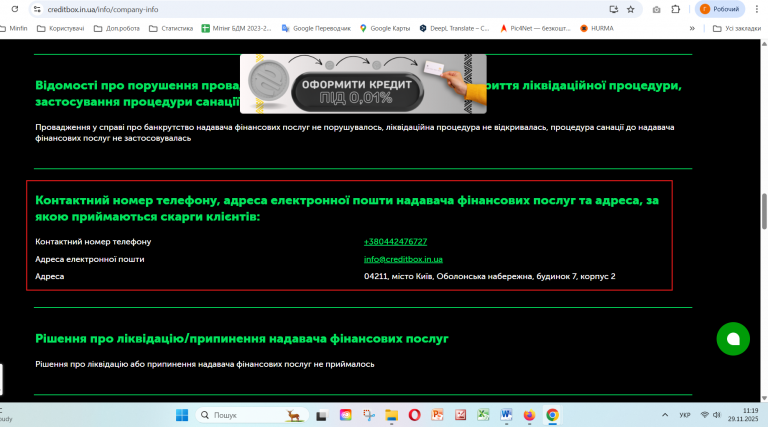Open Google Переводчик bookmark

pos(316,28)
